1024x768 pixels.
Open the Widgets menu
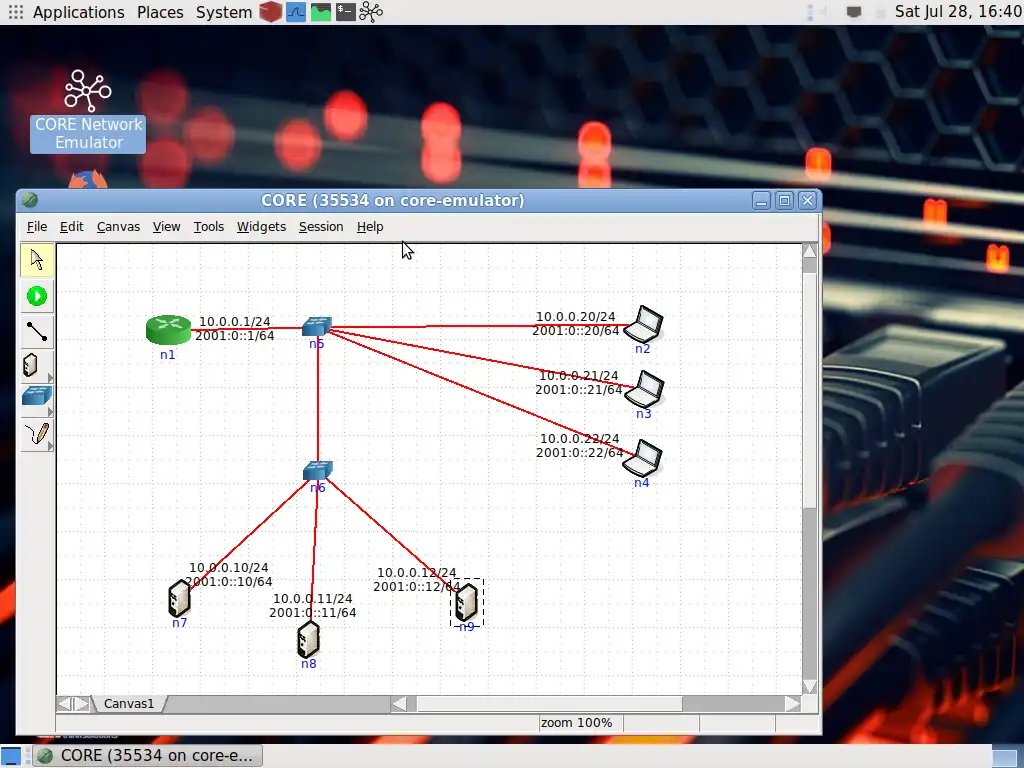(x=261, y=227)
